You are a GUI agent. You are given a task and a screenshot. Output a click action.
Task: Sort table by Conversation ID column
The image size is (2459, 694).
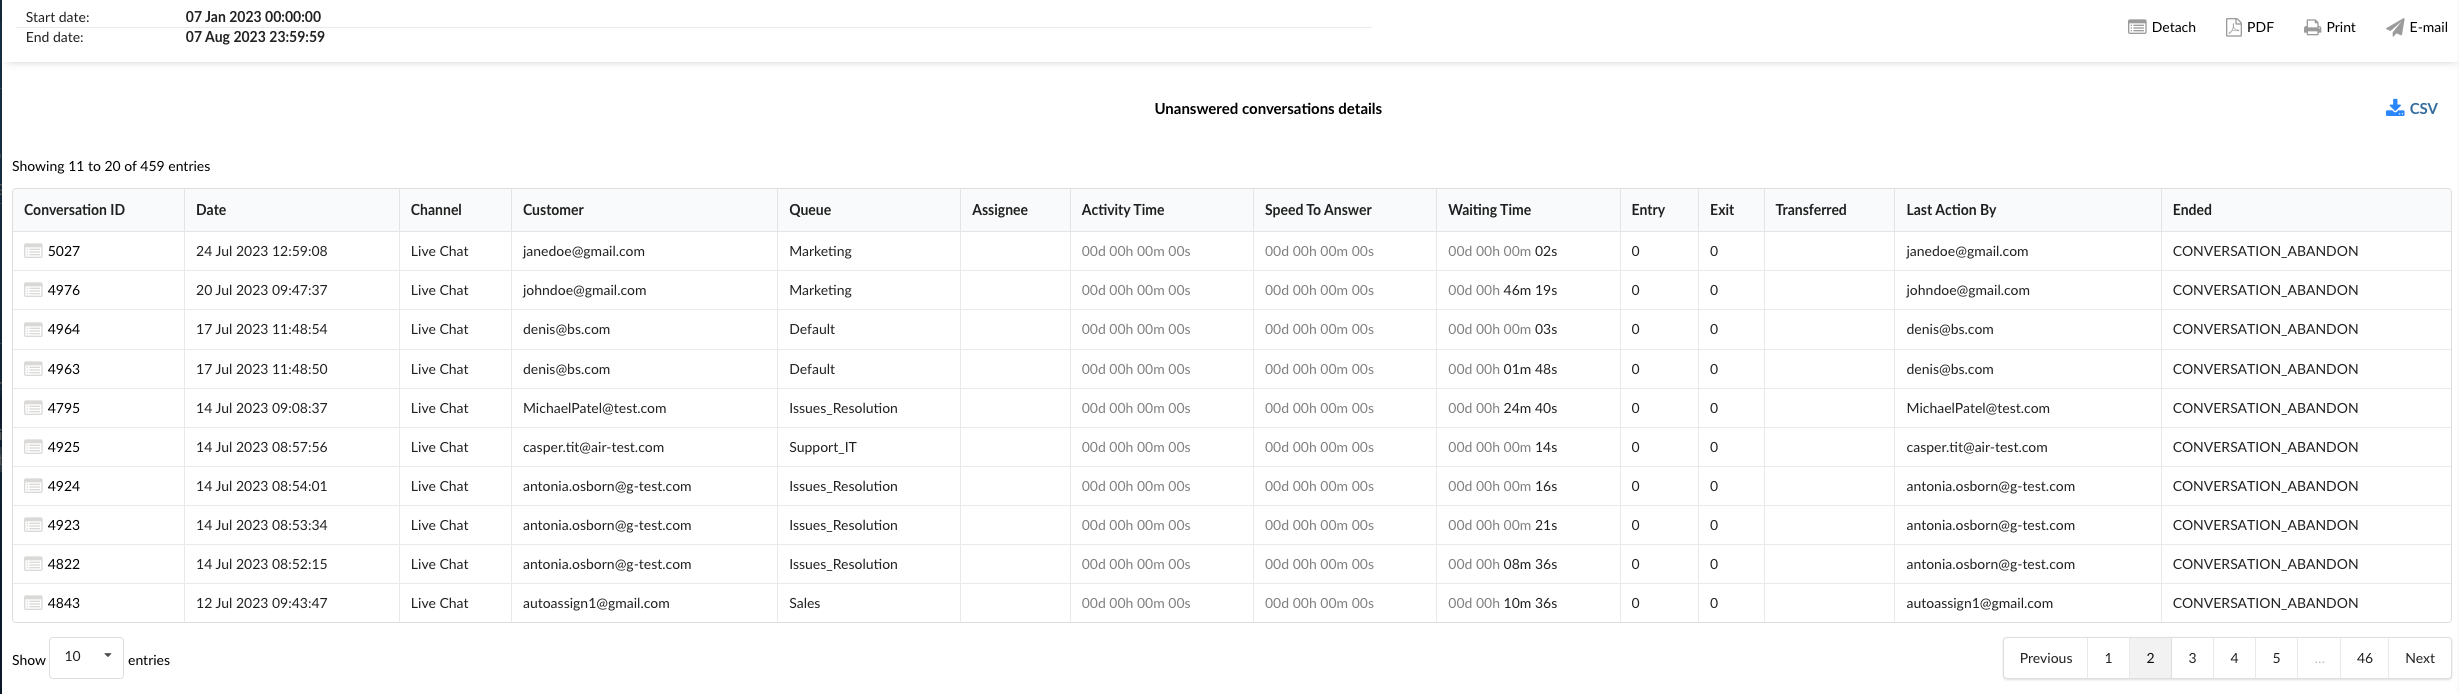click(98, 210)
